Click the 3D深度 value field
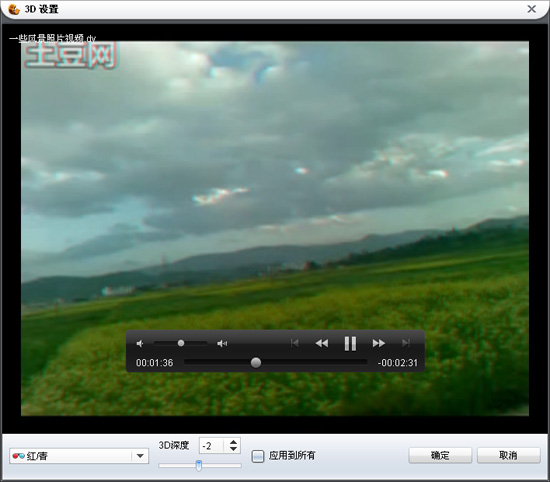 coord(211,446)
